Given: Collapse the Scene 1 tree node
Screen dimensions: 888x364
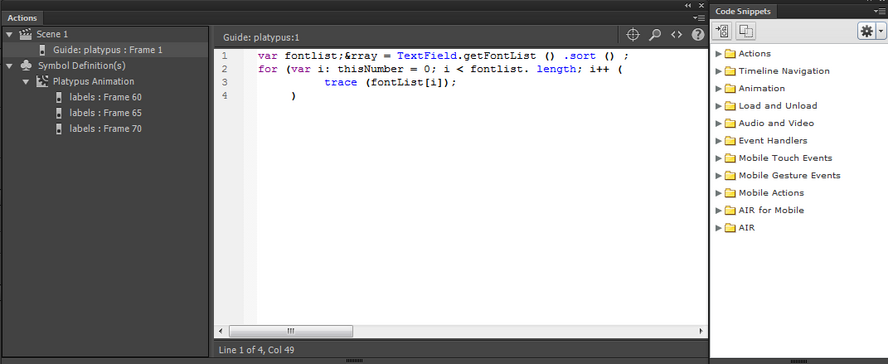Looking at the screenshot, I should click(x=9, y=35).
